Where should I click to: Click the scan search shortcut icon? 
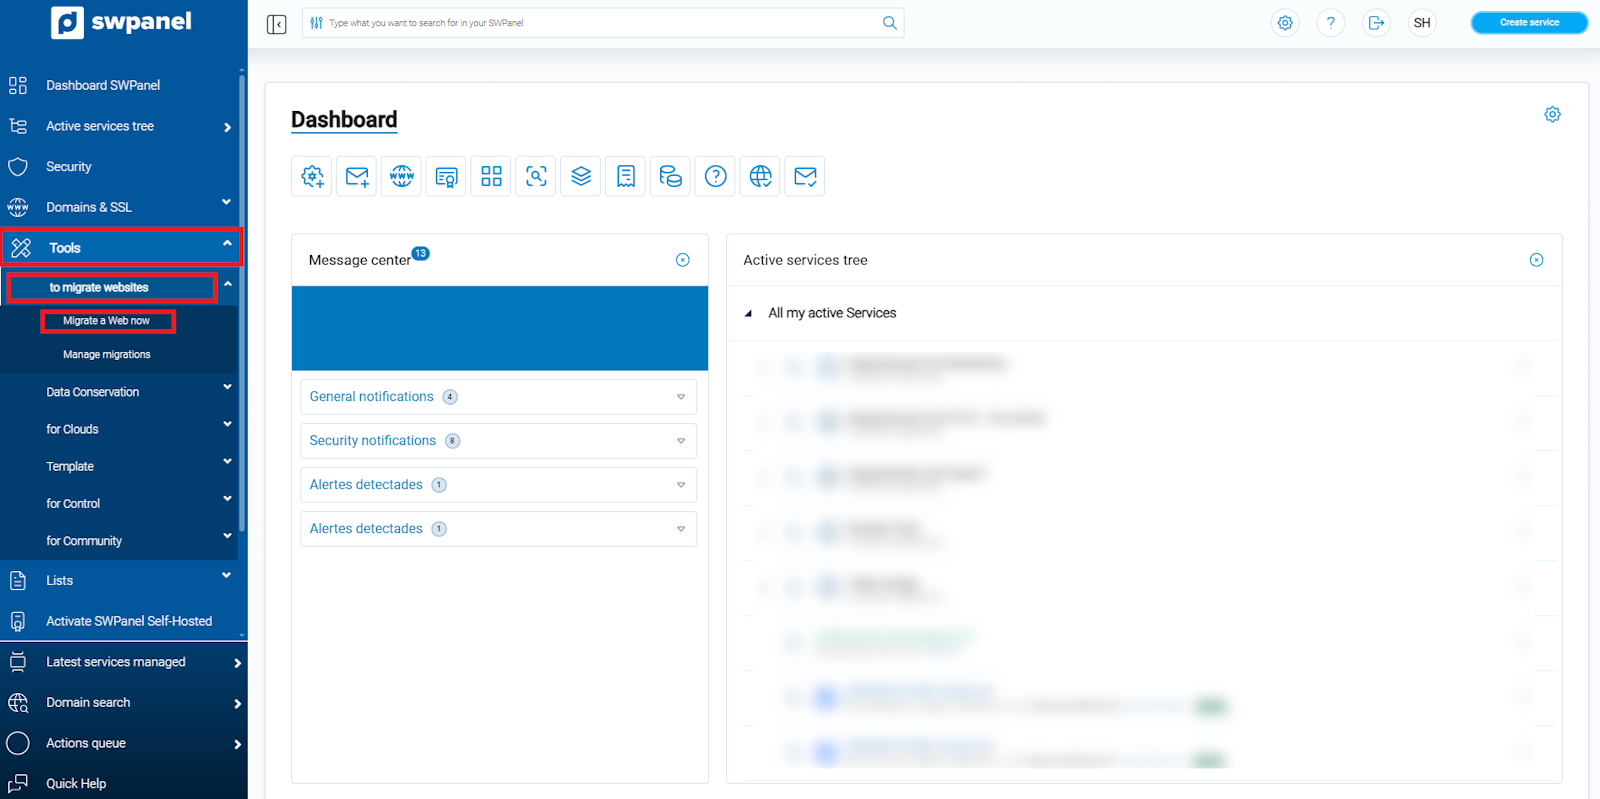[536, 177]
